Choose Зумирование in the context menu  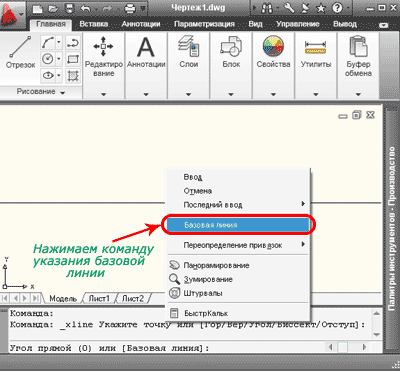(238, 279)
